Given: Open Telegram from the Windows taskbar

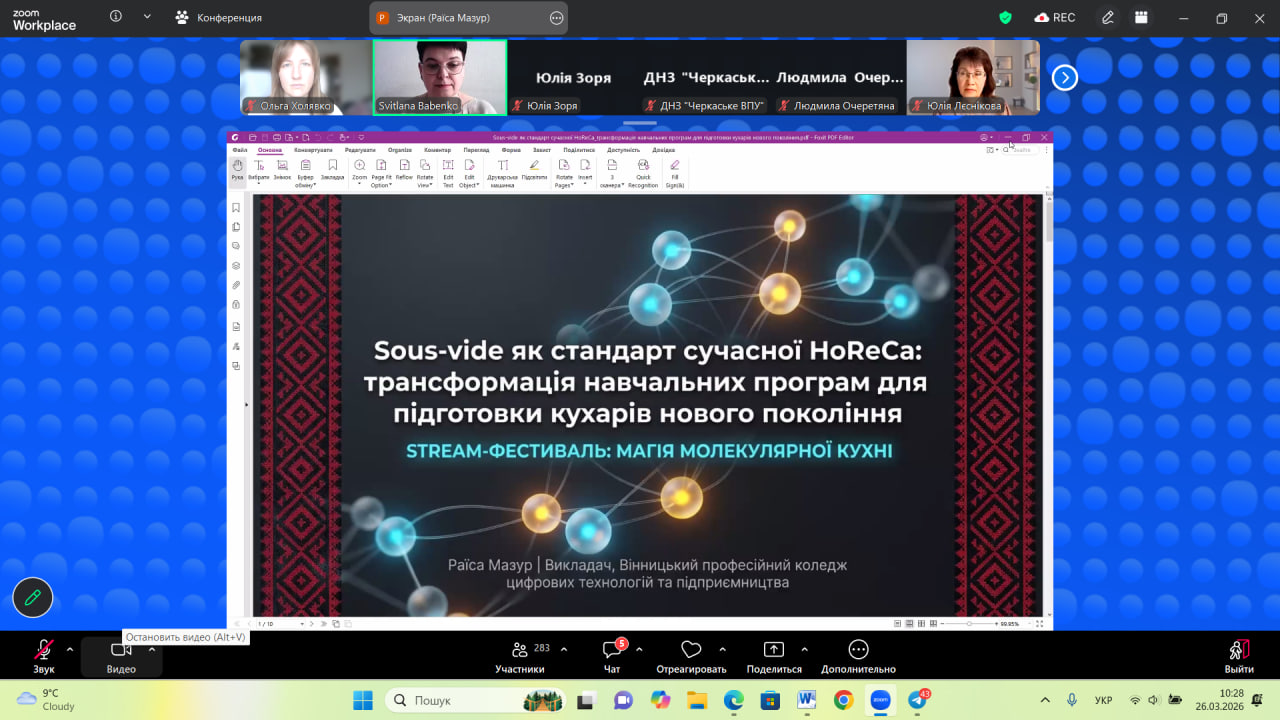Looking at the screenshot, I should (917, 700).
